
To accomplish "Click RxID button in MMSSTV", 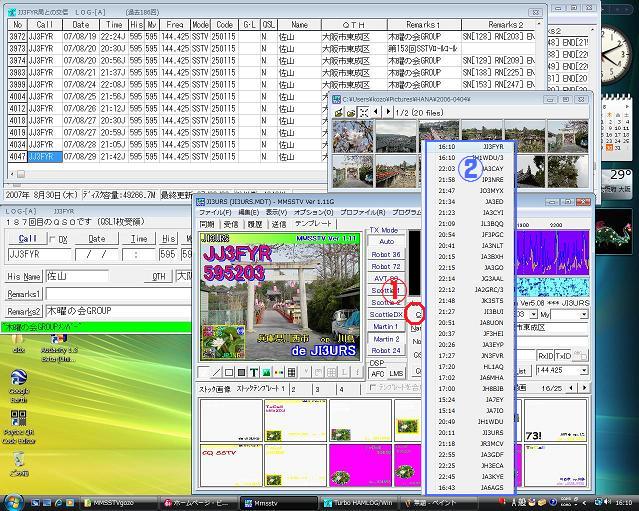I will click(545, 356).
